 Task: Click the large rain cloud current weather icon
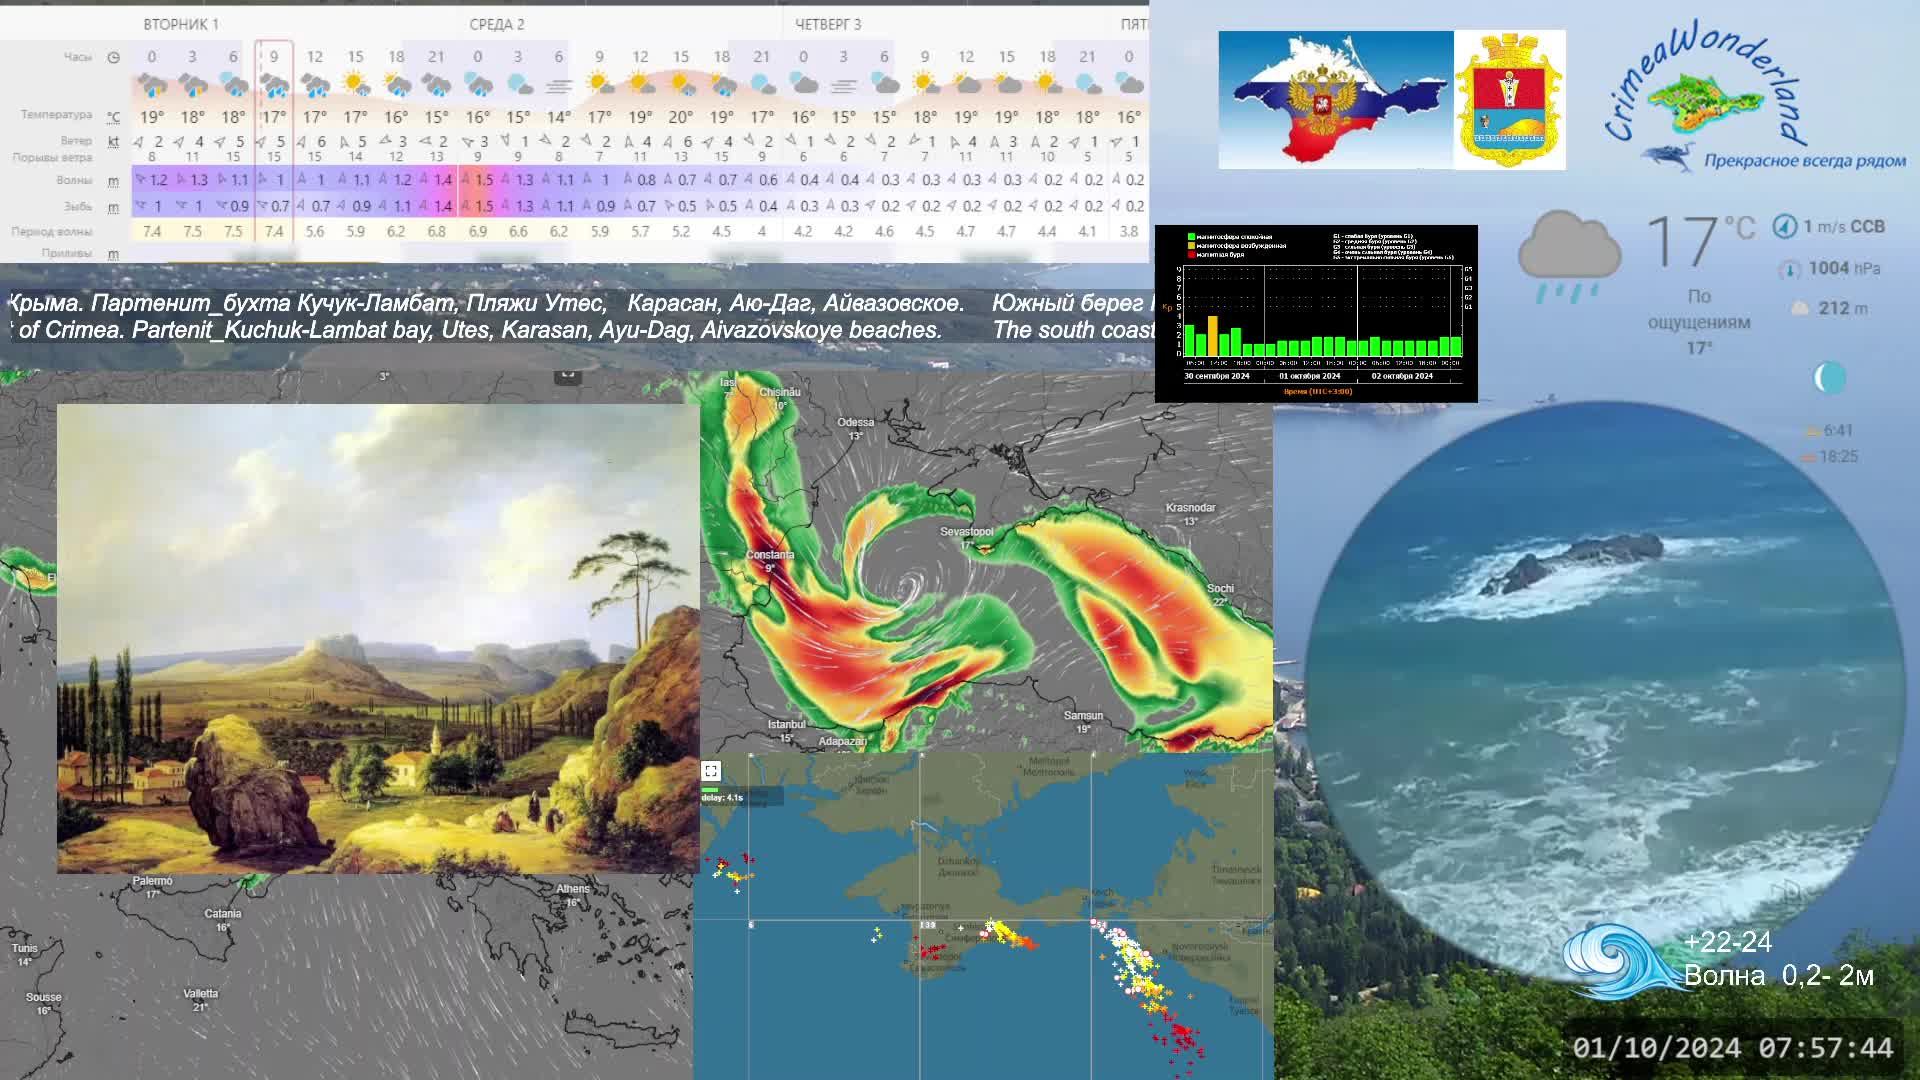click(x=1569, y=256)
